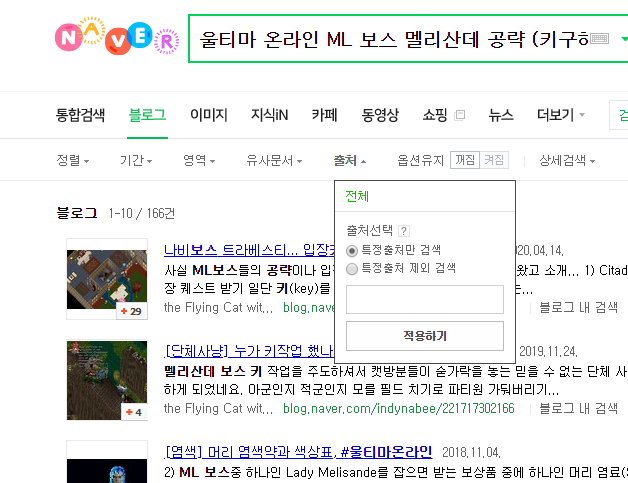Viewport: 628px width, 483px height.
Task: Click the 적용하기 apply button
Action: (425, 336)
